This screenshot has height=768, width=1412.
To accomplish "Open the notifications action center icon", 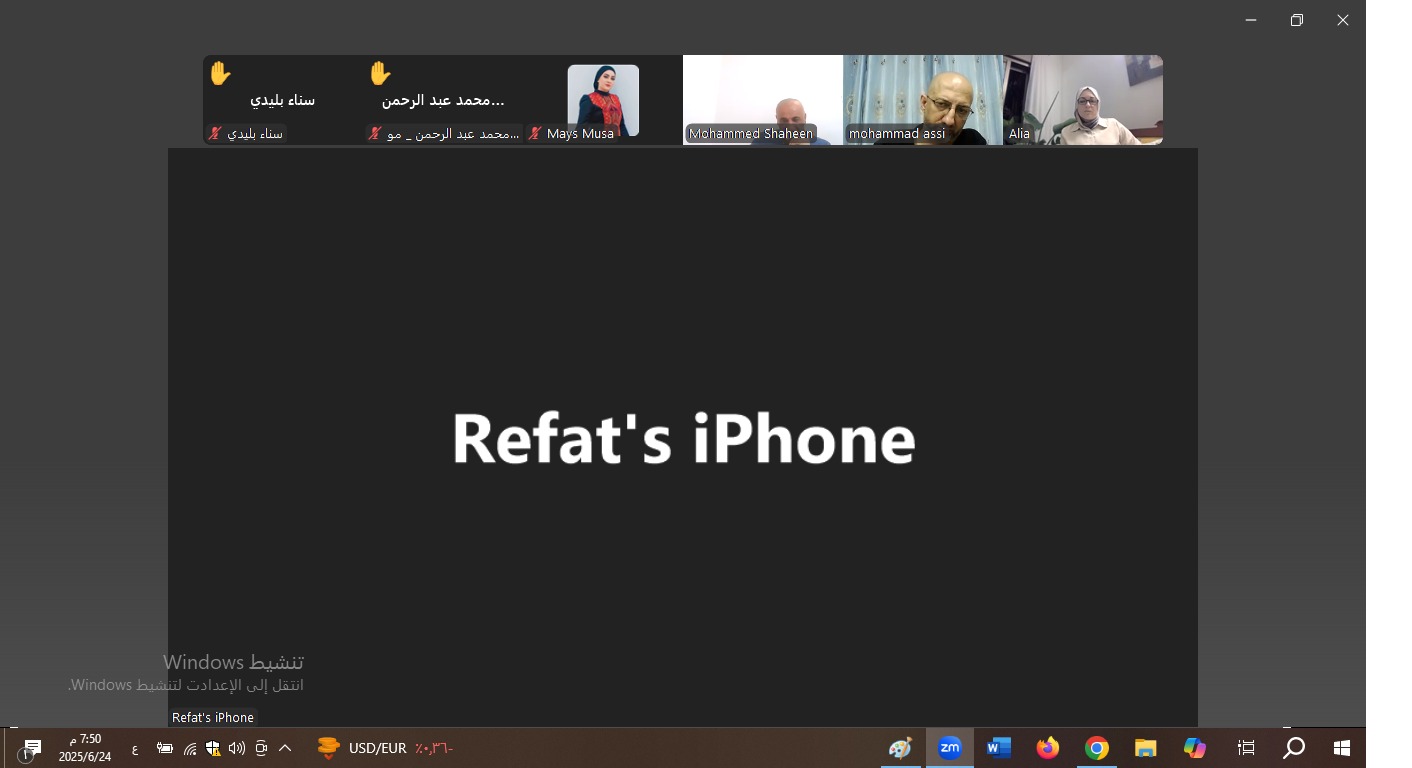I will click(x=31, y=748).
